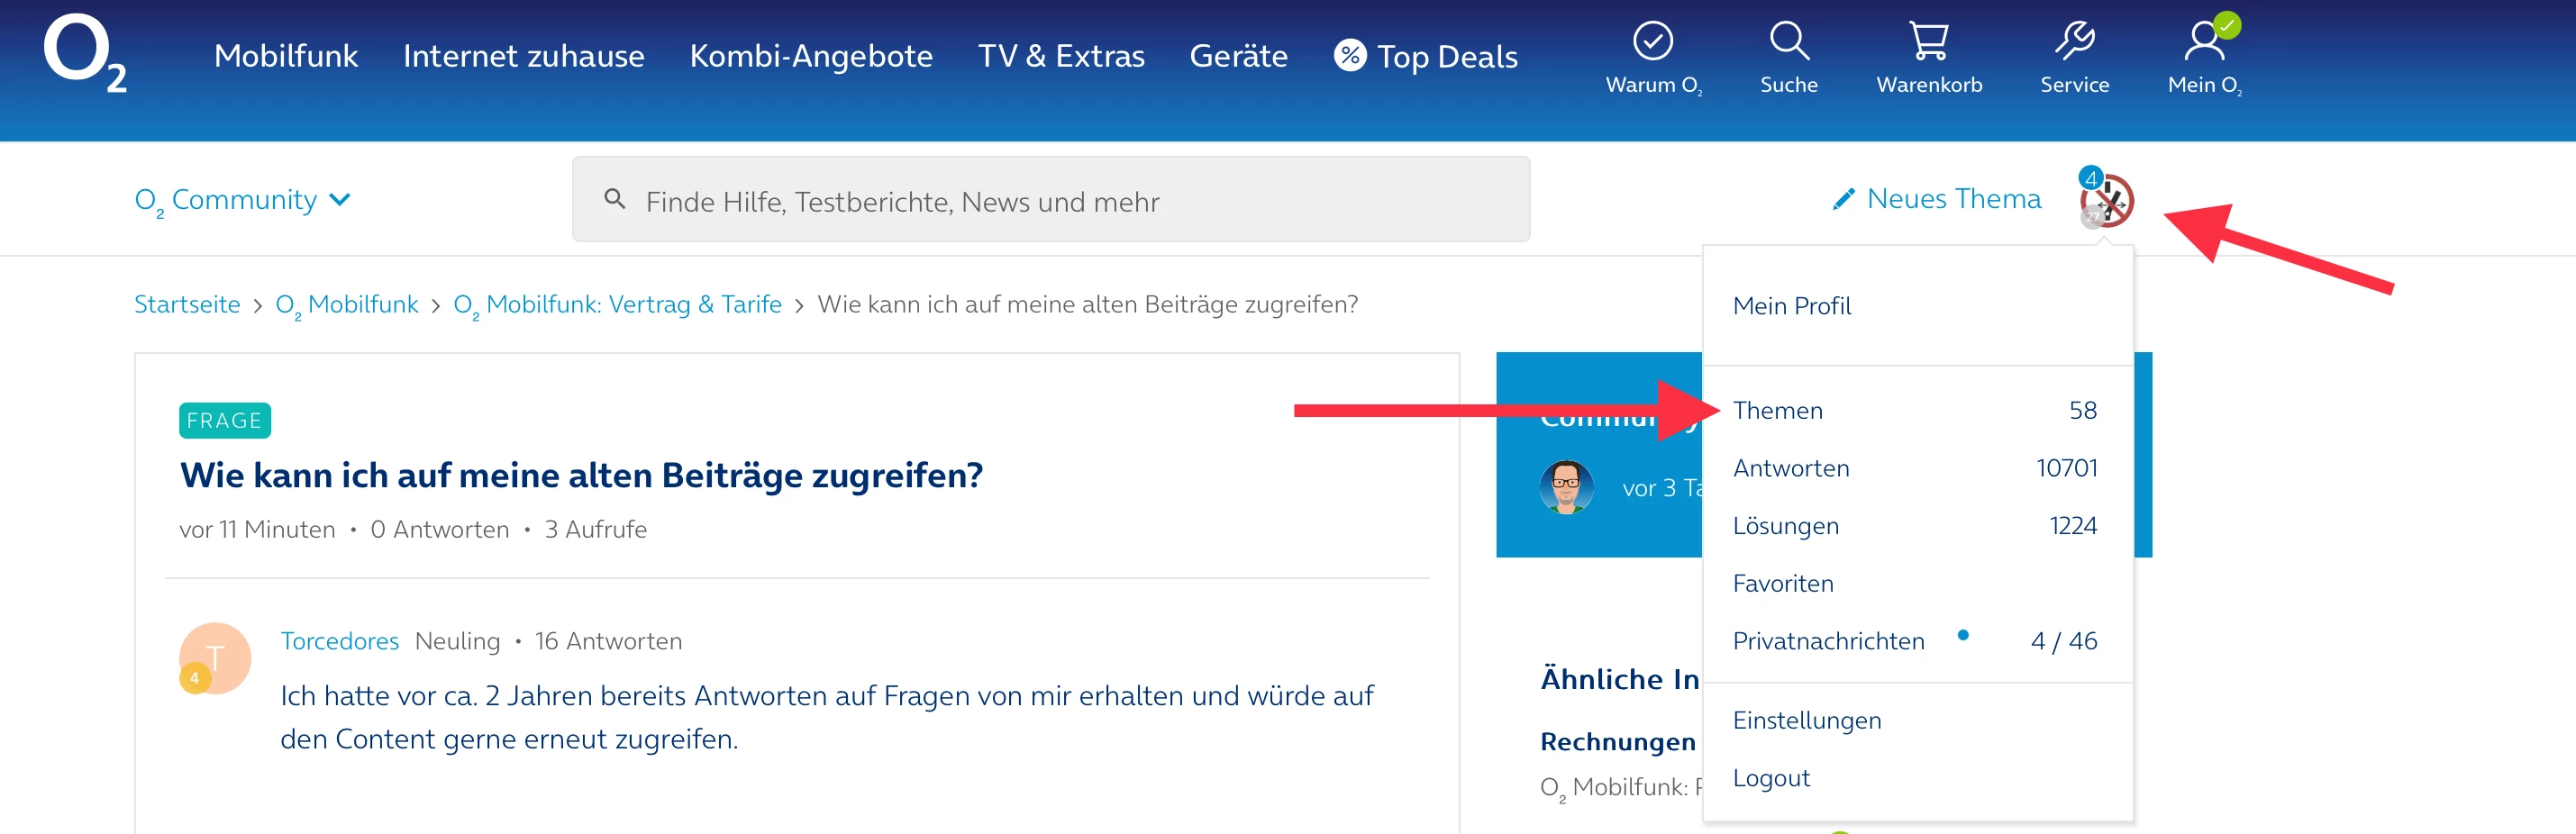Click Torcedores profile avatar
This screenshot has width=2576, height=834.
coord(214,658)
